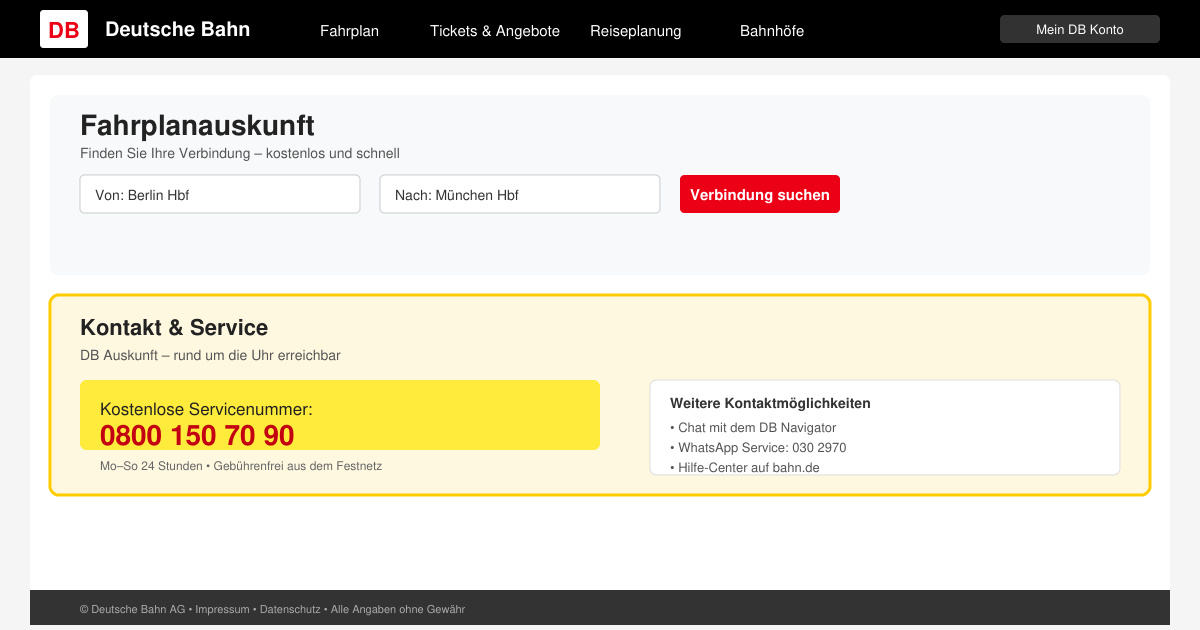Open the Bahnhöfe menu item

click(x=772, y=31)
